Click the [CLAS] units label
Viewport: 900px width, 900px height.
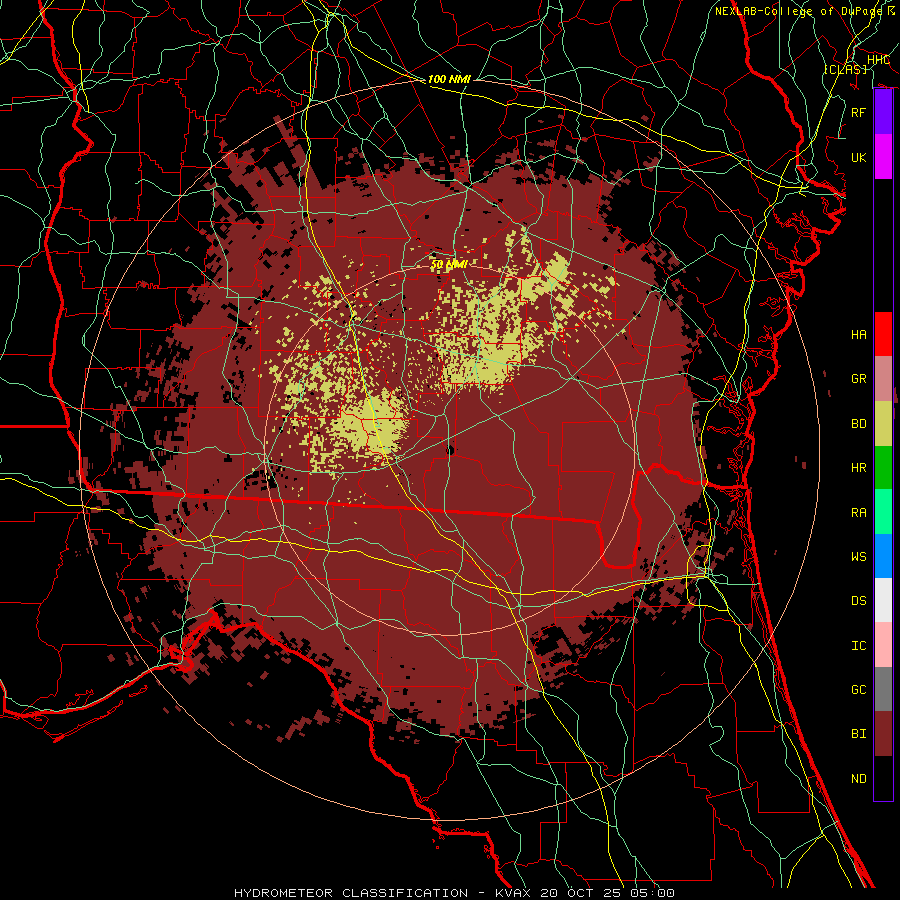tap(845, 69)
